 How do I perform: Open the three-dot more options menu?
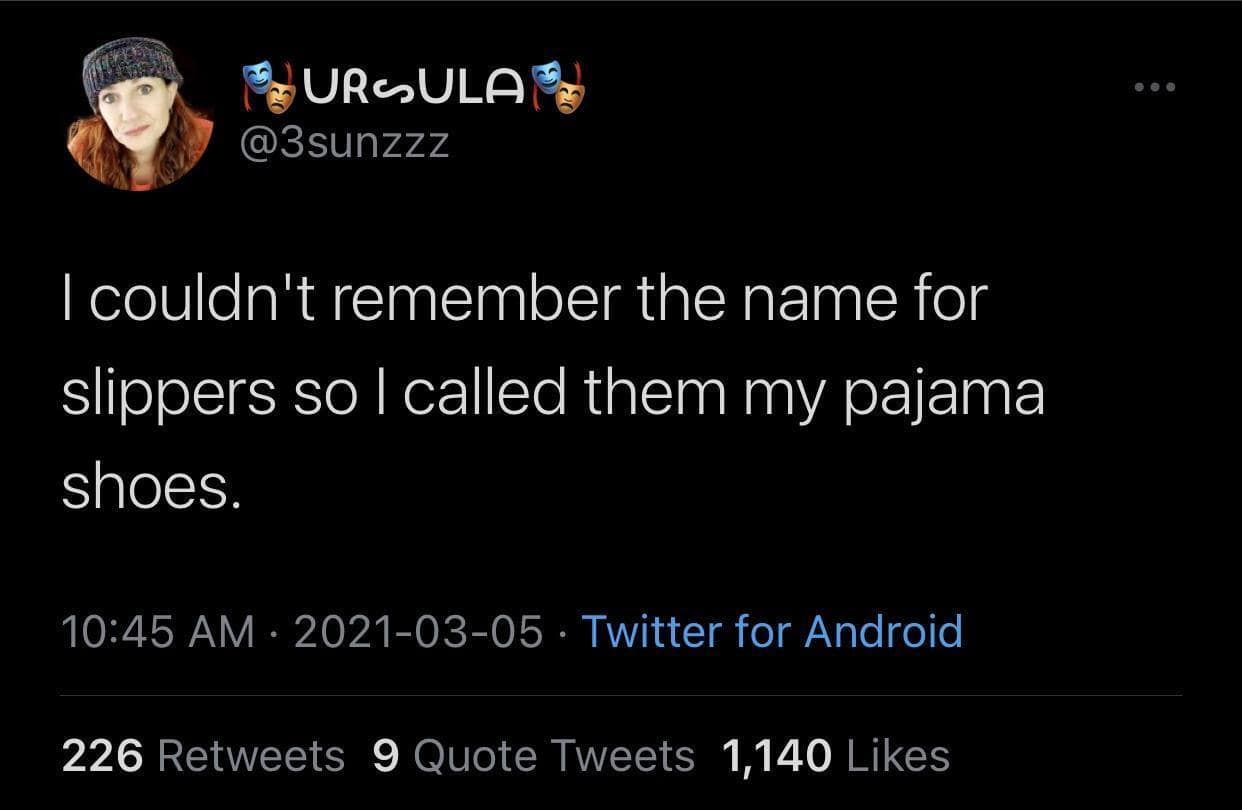point(1155,88)
